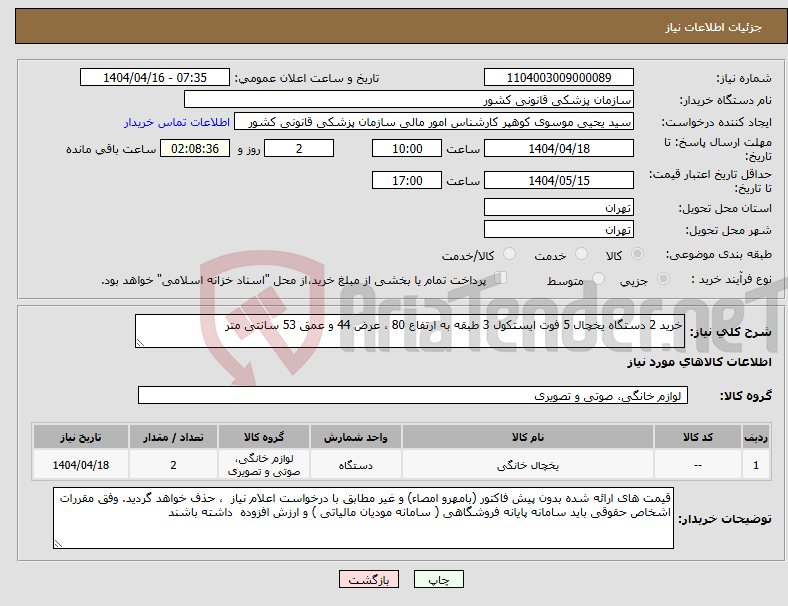The width and height of the screenshot is (788, 606).
Task: Click the need number field 1104003009000089
Action: [x=558, y=77]
